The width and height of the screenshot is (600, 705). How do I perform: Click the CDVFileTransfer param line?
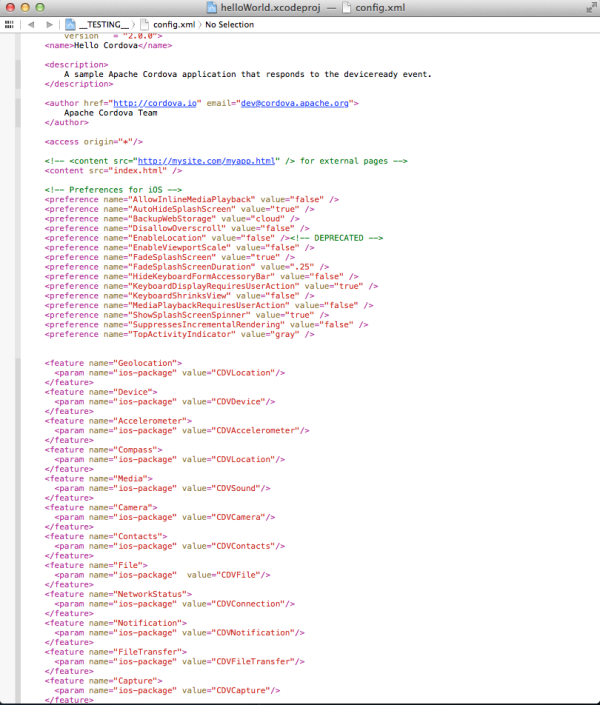[x=179, y=662]
